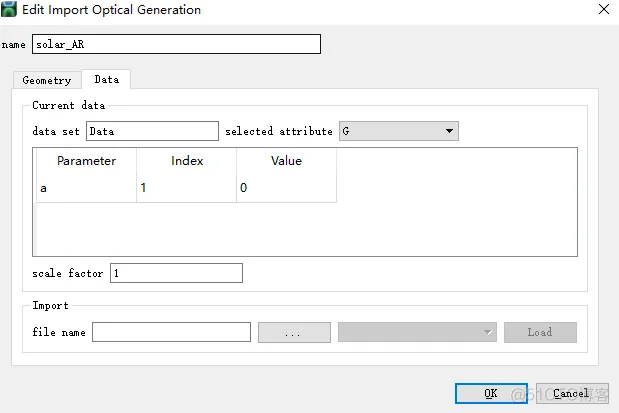Click the Cancel button

[572, 393]
